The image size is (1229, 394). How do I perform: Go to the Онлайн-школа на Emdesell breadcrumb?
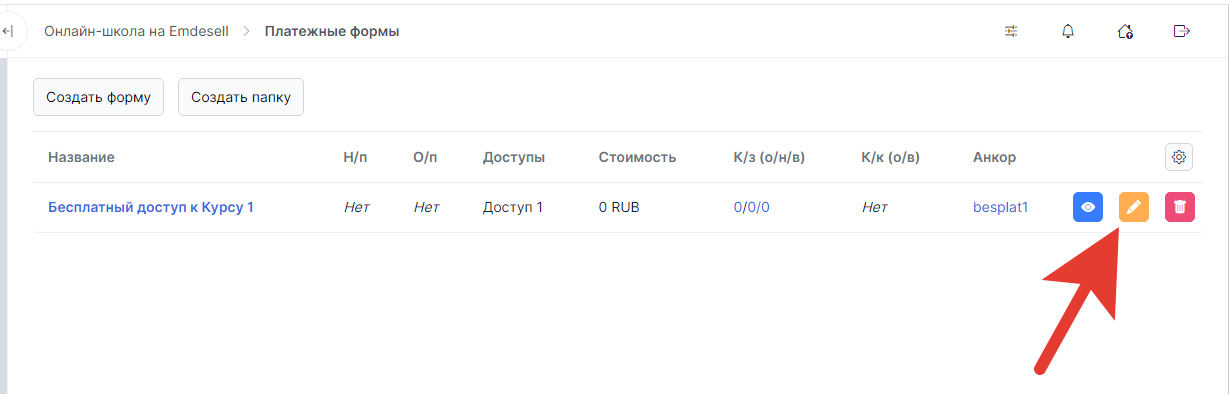pos(136,32)
